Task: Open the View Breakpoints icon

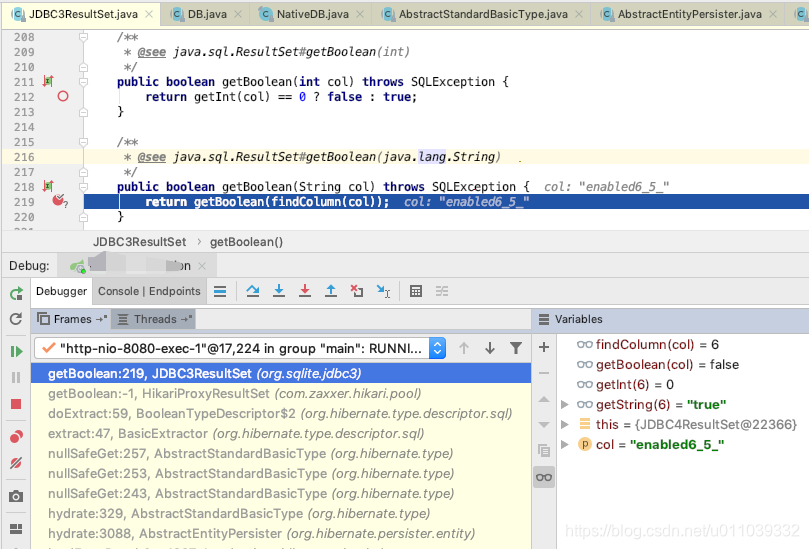Action: point(16,437)
